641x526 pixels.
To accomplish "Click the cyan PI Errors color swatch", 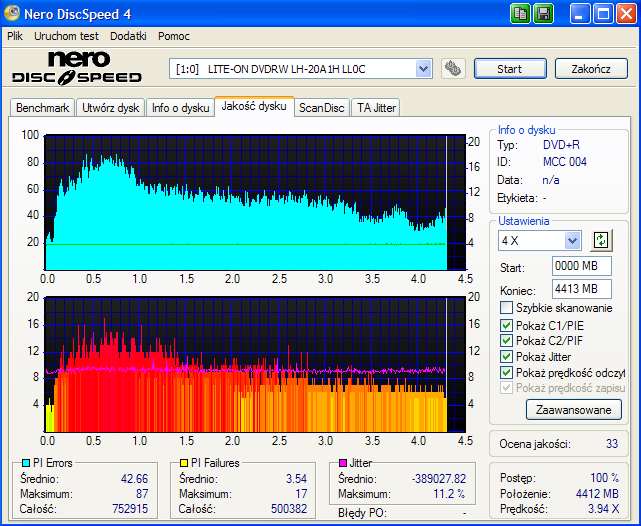I will [x=26, y=463].
